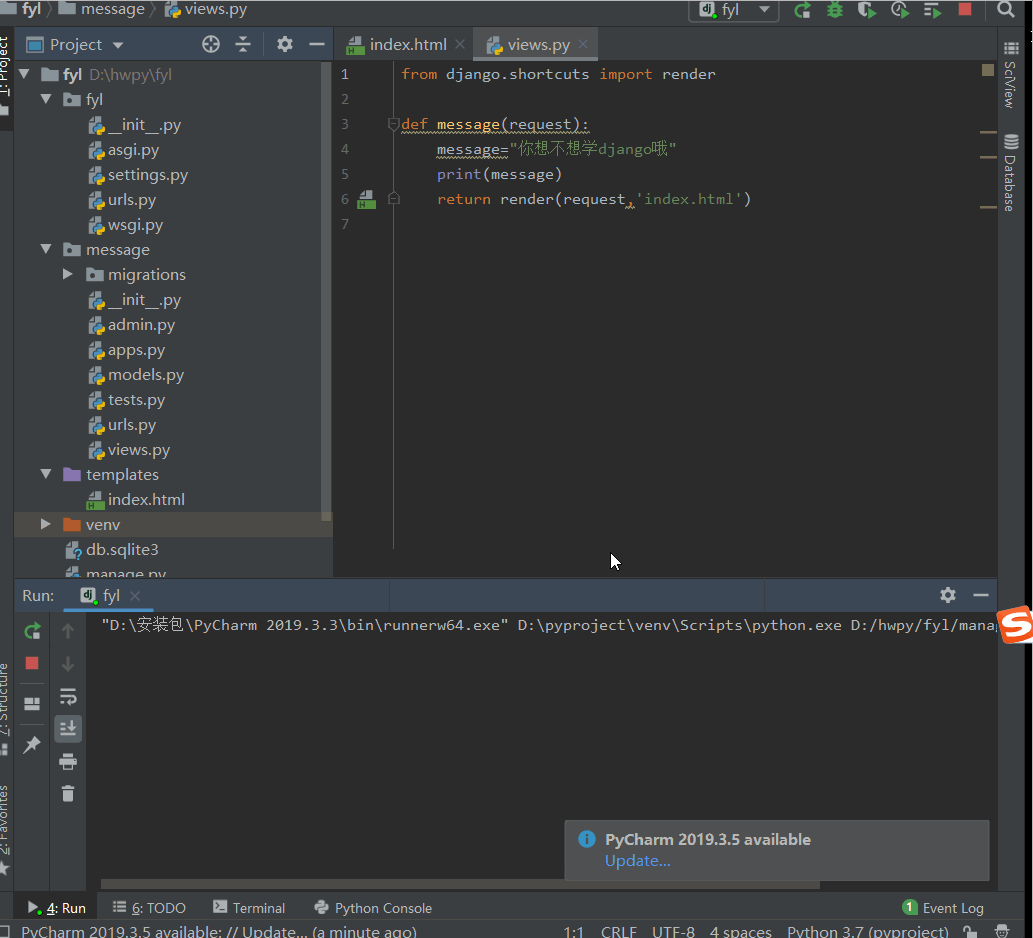Expand the migrations folder
The image size is (1033, 938).
pos(68,274)
